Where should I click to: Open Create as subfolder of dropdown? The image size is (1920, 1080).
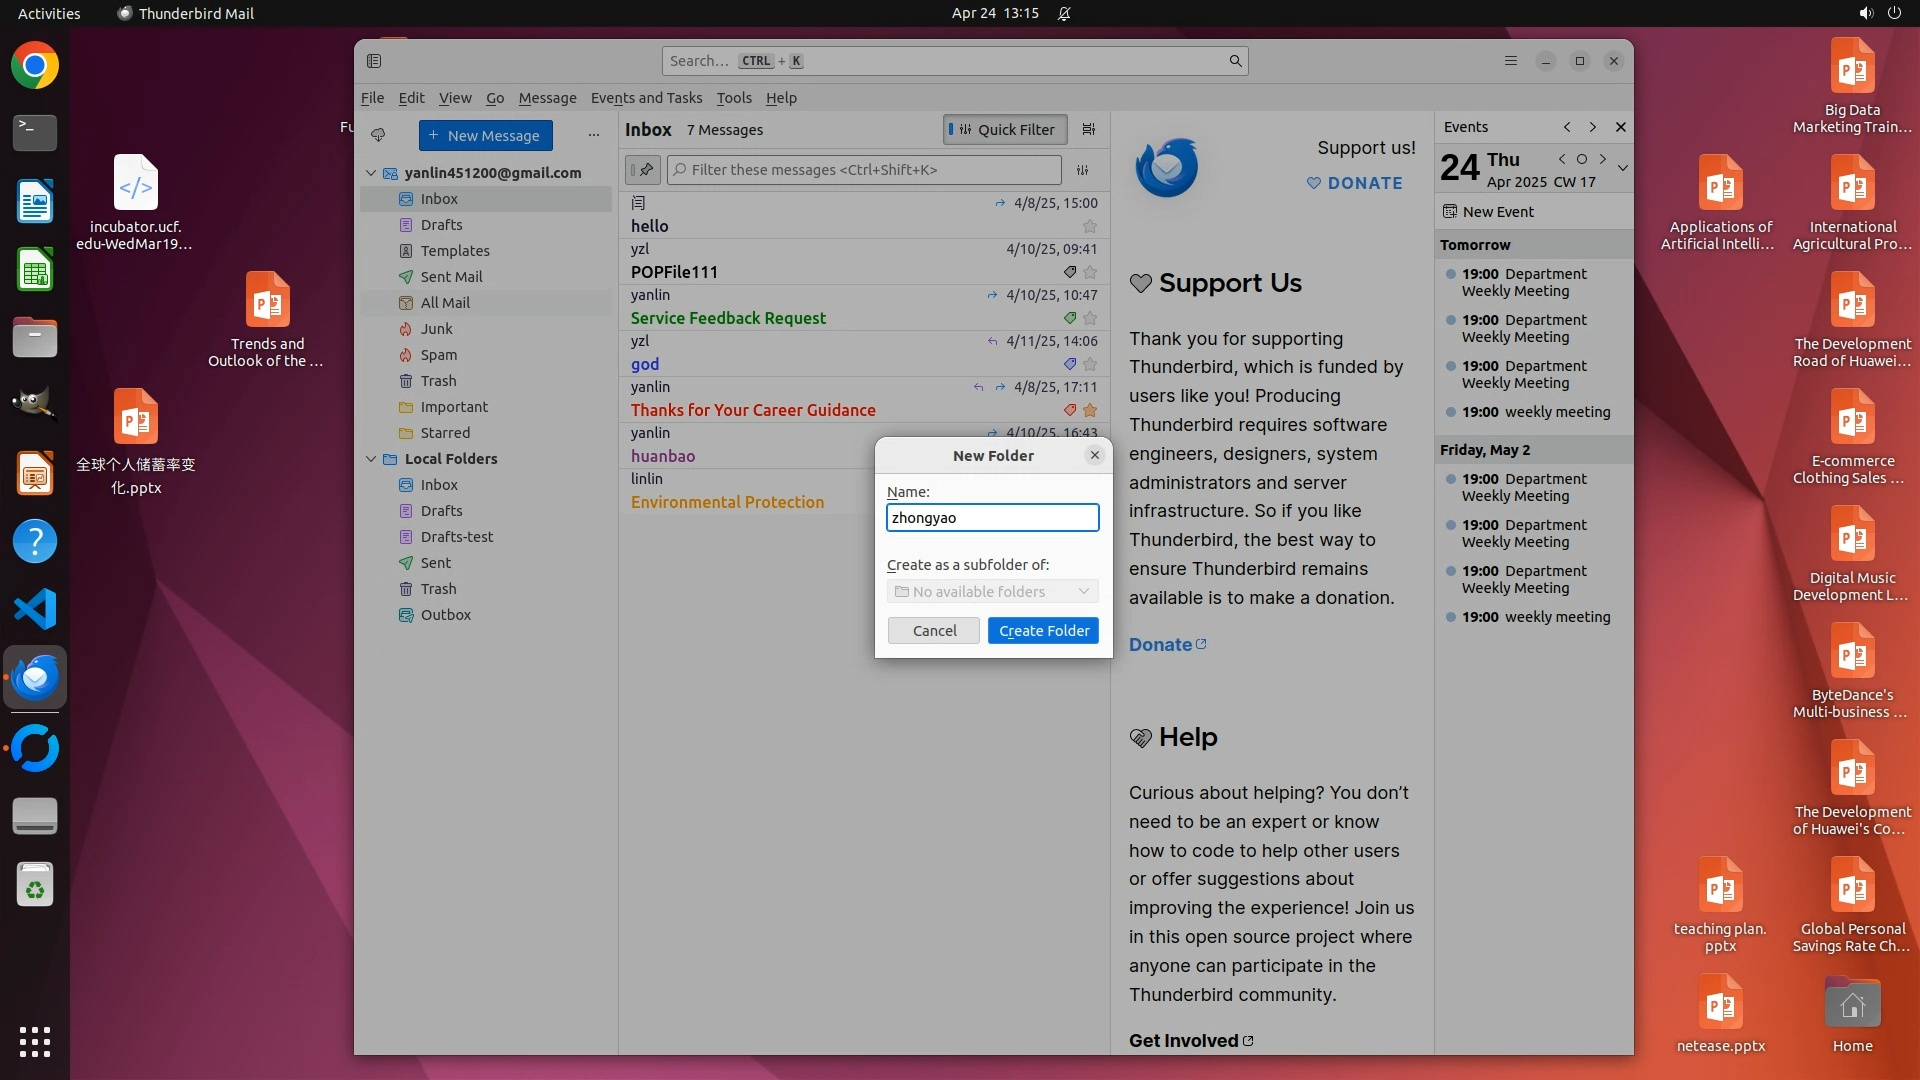coord(992,592)
